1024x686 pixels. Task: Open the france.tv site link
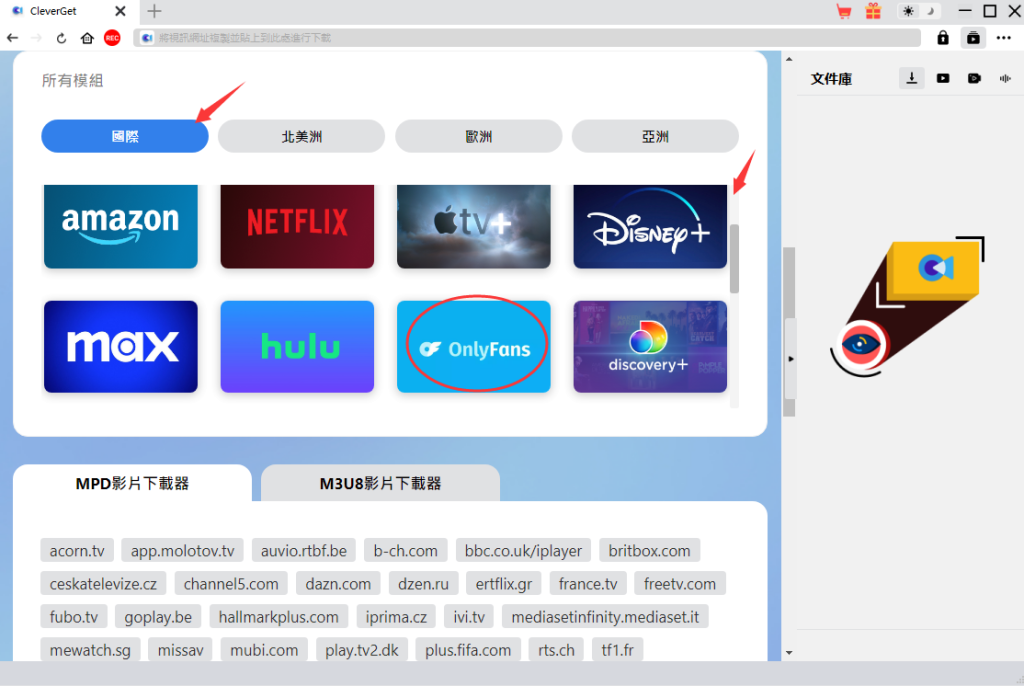[588, 583]
